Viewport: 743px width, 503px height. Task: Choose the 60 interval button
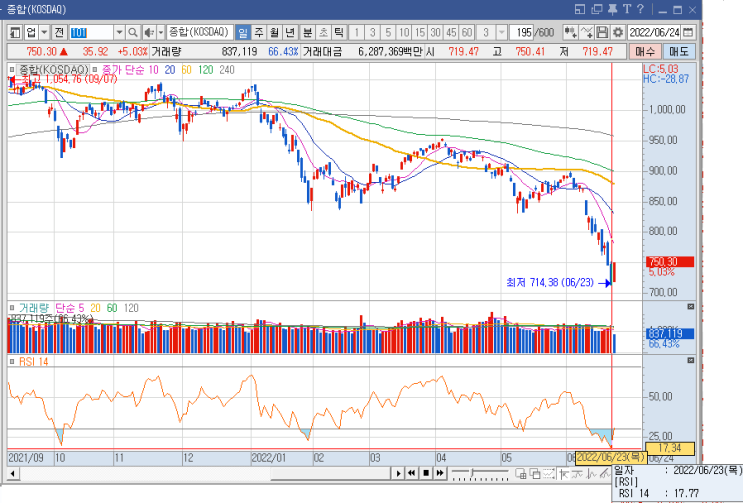[467, 32]
